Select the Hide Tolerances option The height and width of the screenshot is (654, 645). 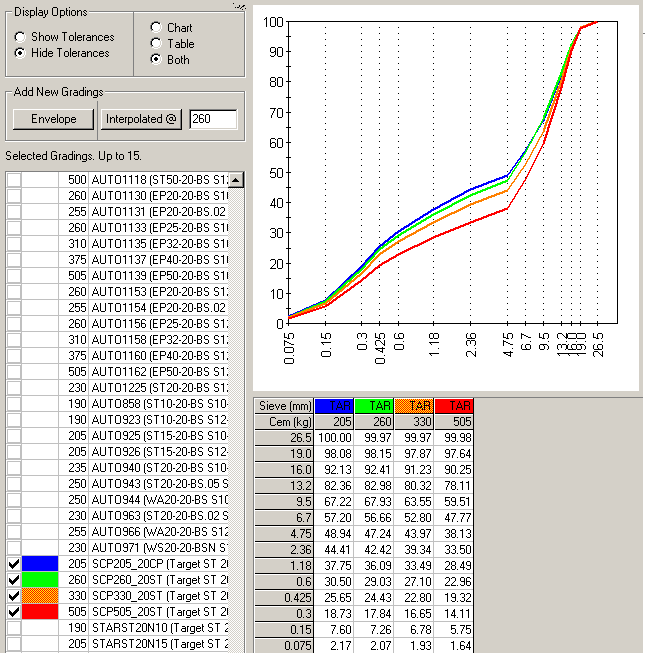[x=20, y=53]
